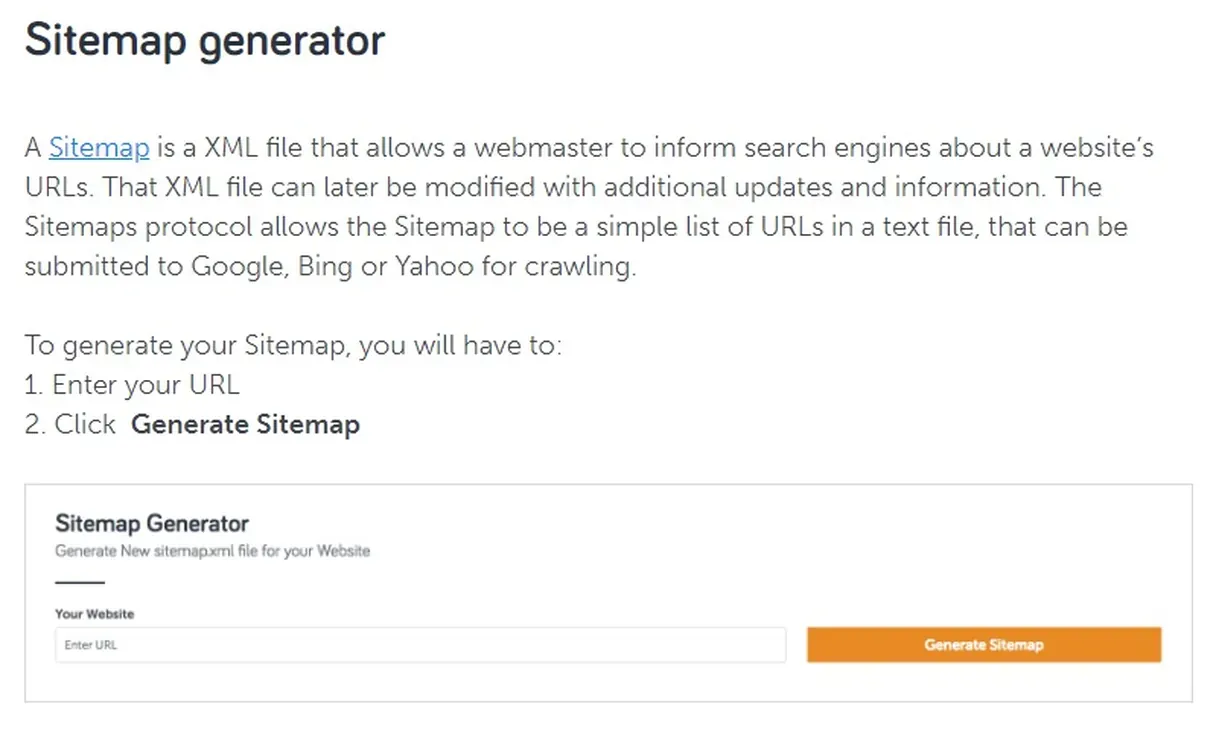Click the short divider line under the subtitle
The width and height of the screenshot is (1216, 733).
click(x=79, y=581)
